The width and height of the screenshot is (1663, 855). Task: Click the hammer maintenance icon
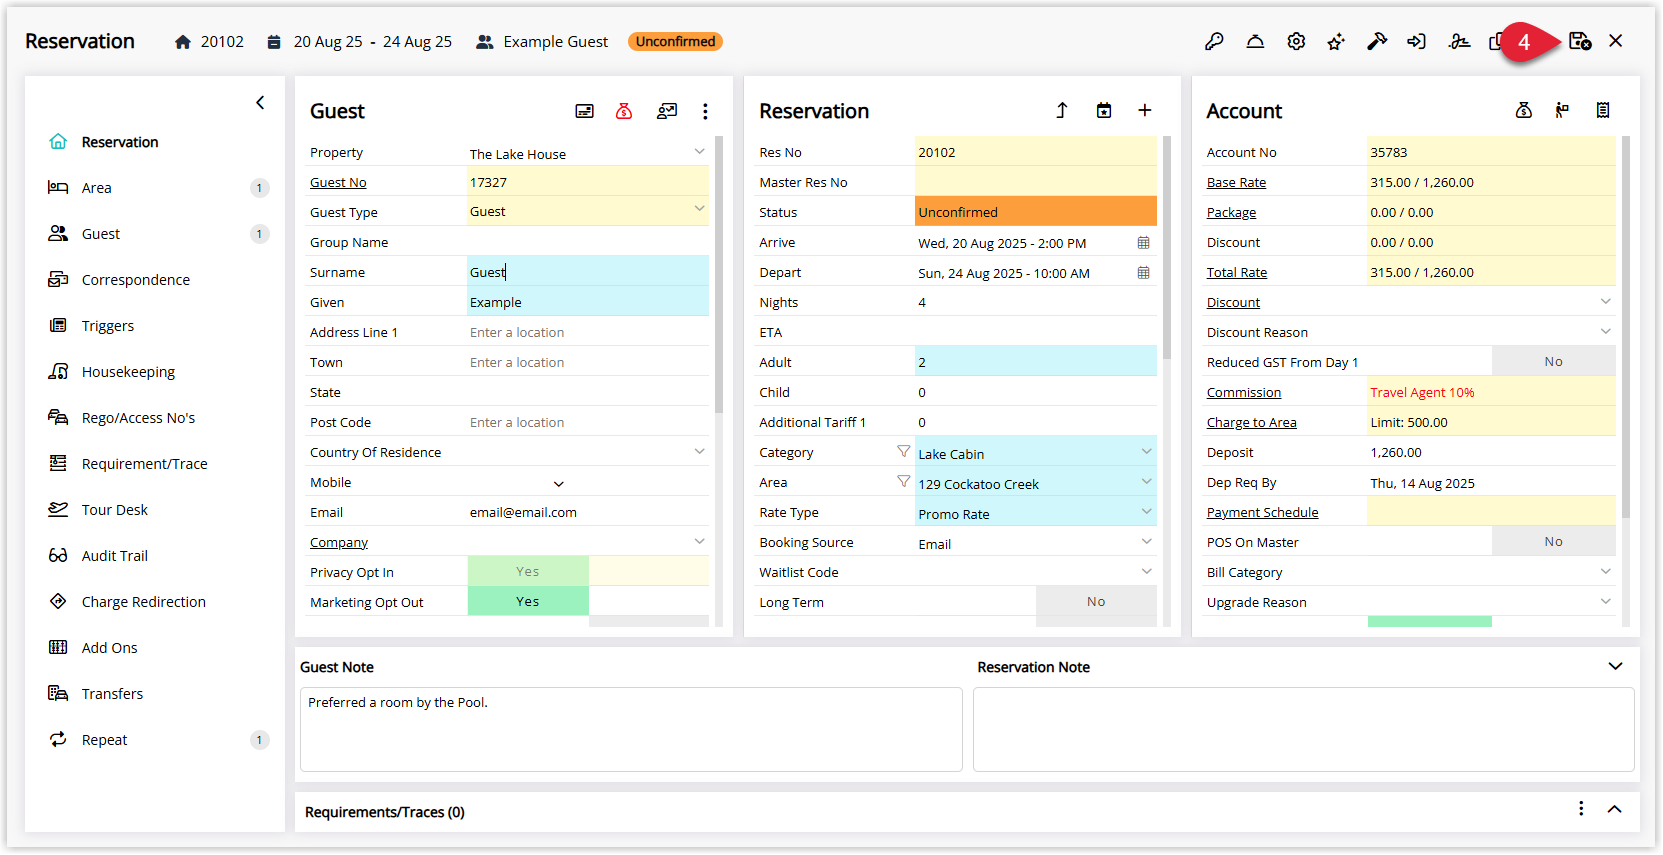click(x=1377, y=41)
